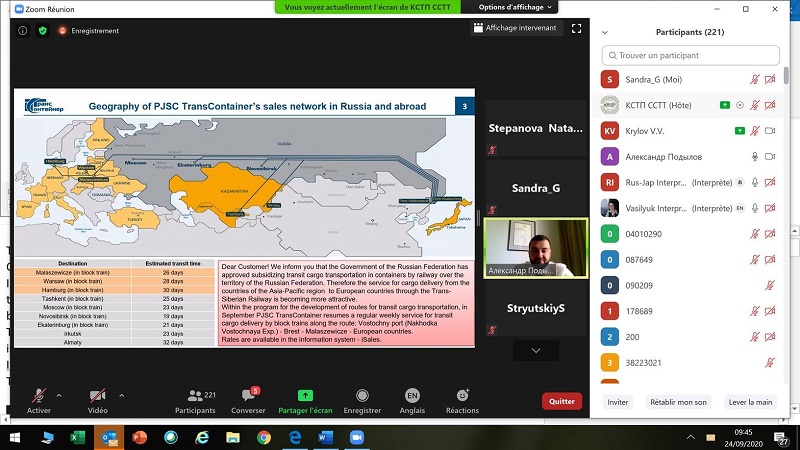Unmute microphone with Activer button
This screenshot has width=800, height=450.
pos(39,401)
